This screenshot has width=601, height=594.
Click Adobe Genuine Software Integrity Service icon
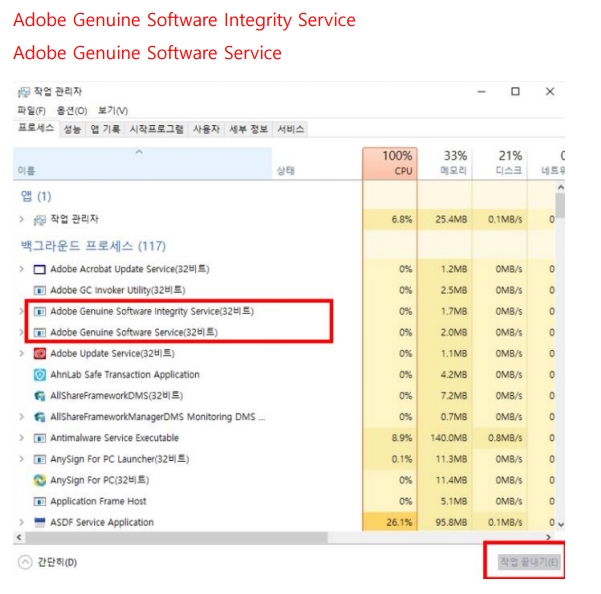coord(40,312)
